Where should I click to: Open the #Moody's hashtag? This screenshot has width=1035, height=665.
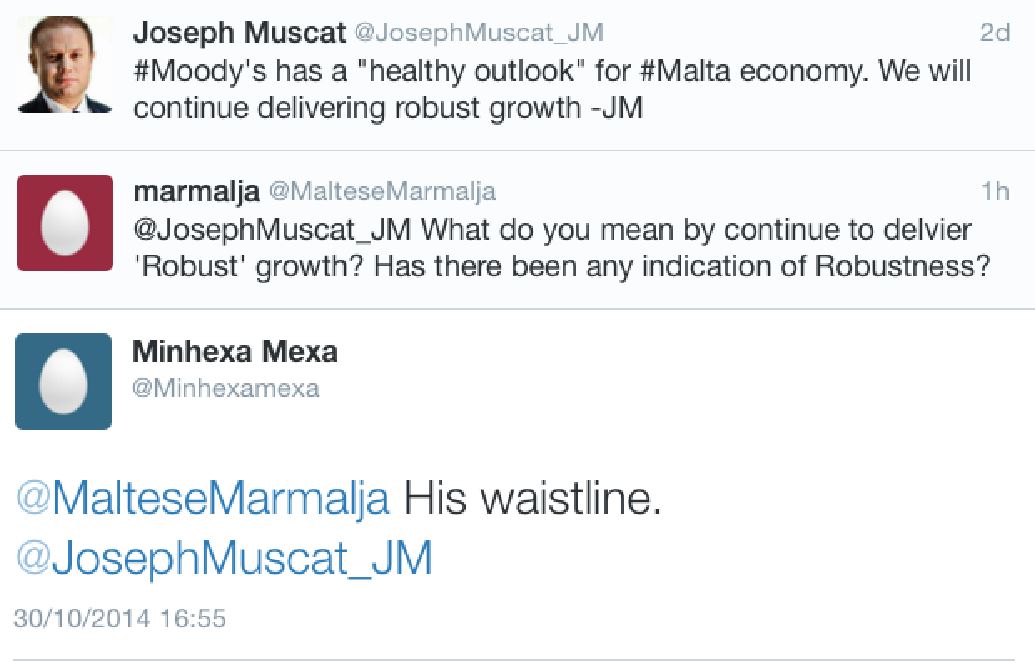pyautogui.click(x=199, y=71)
